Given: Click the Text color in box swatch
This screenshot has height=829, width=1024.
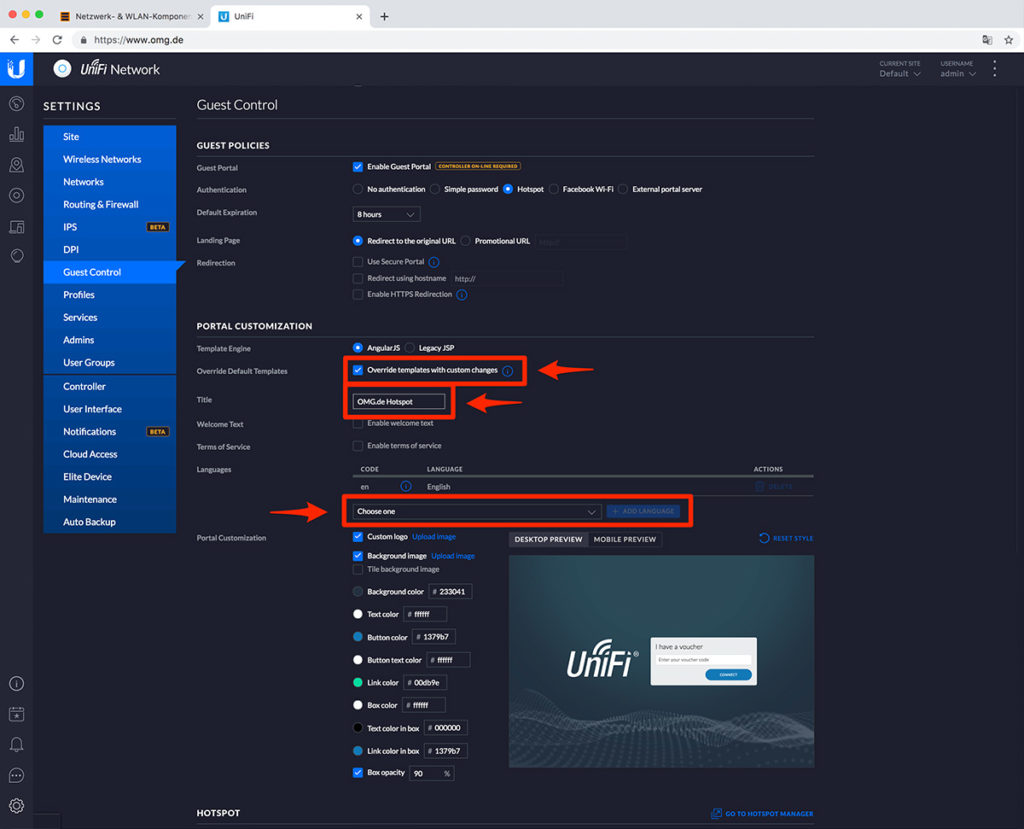Looking at the screenshot, I should pyautogui.click(x=357, y=728).
